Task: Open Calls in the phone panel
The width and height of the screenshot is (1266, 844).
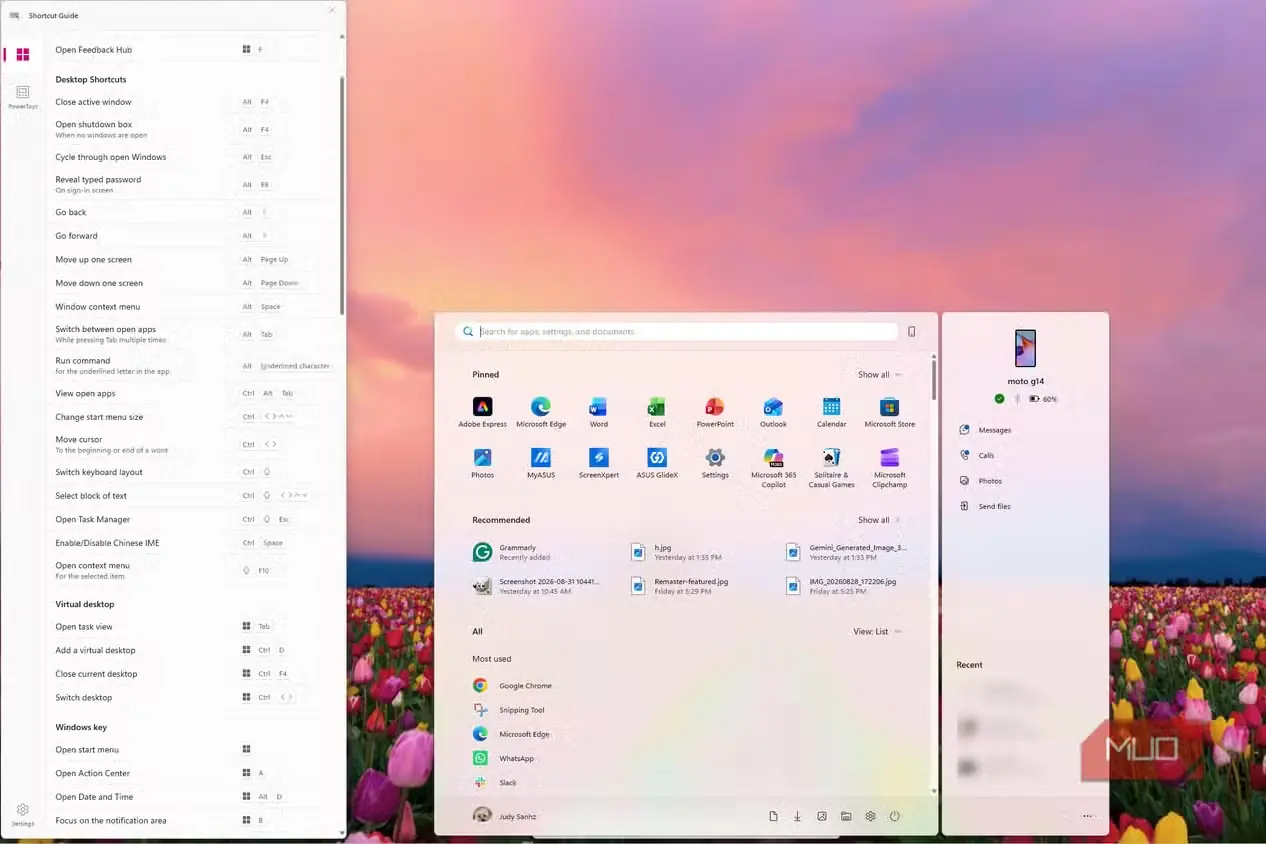Action: coord(977,455)
